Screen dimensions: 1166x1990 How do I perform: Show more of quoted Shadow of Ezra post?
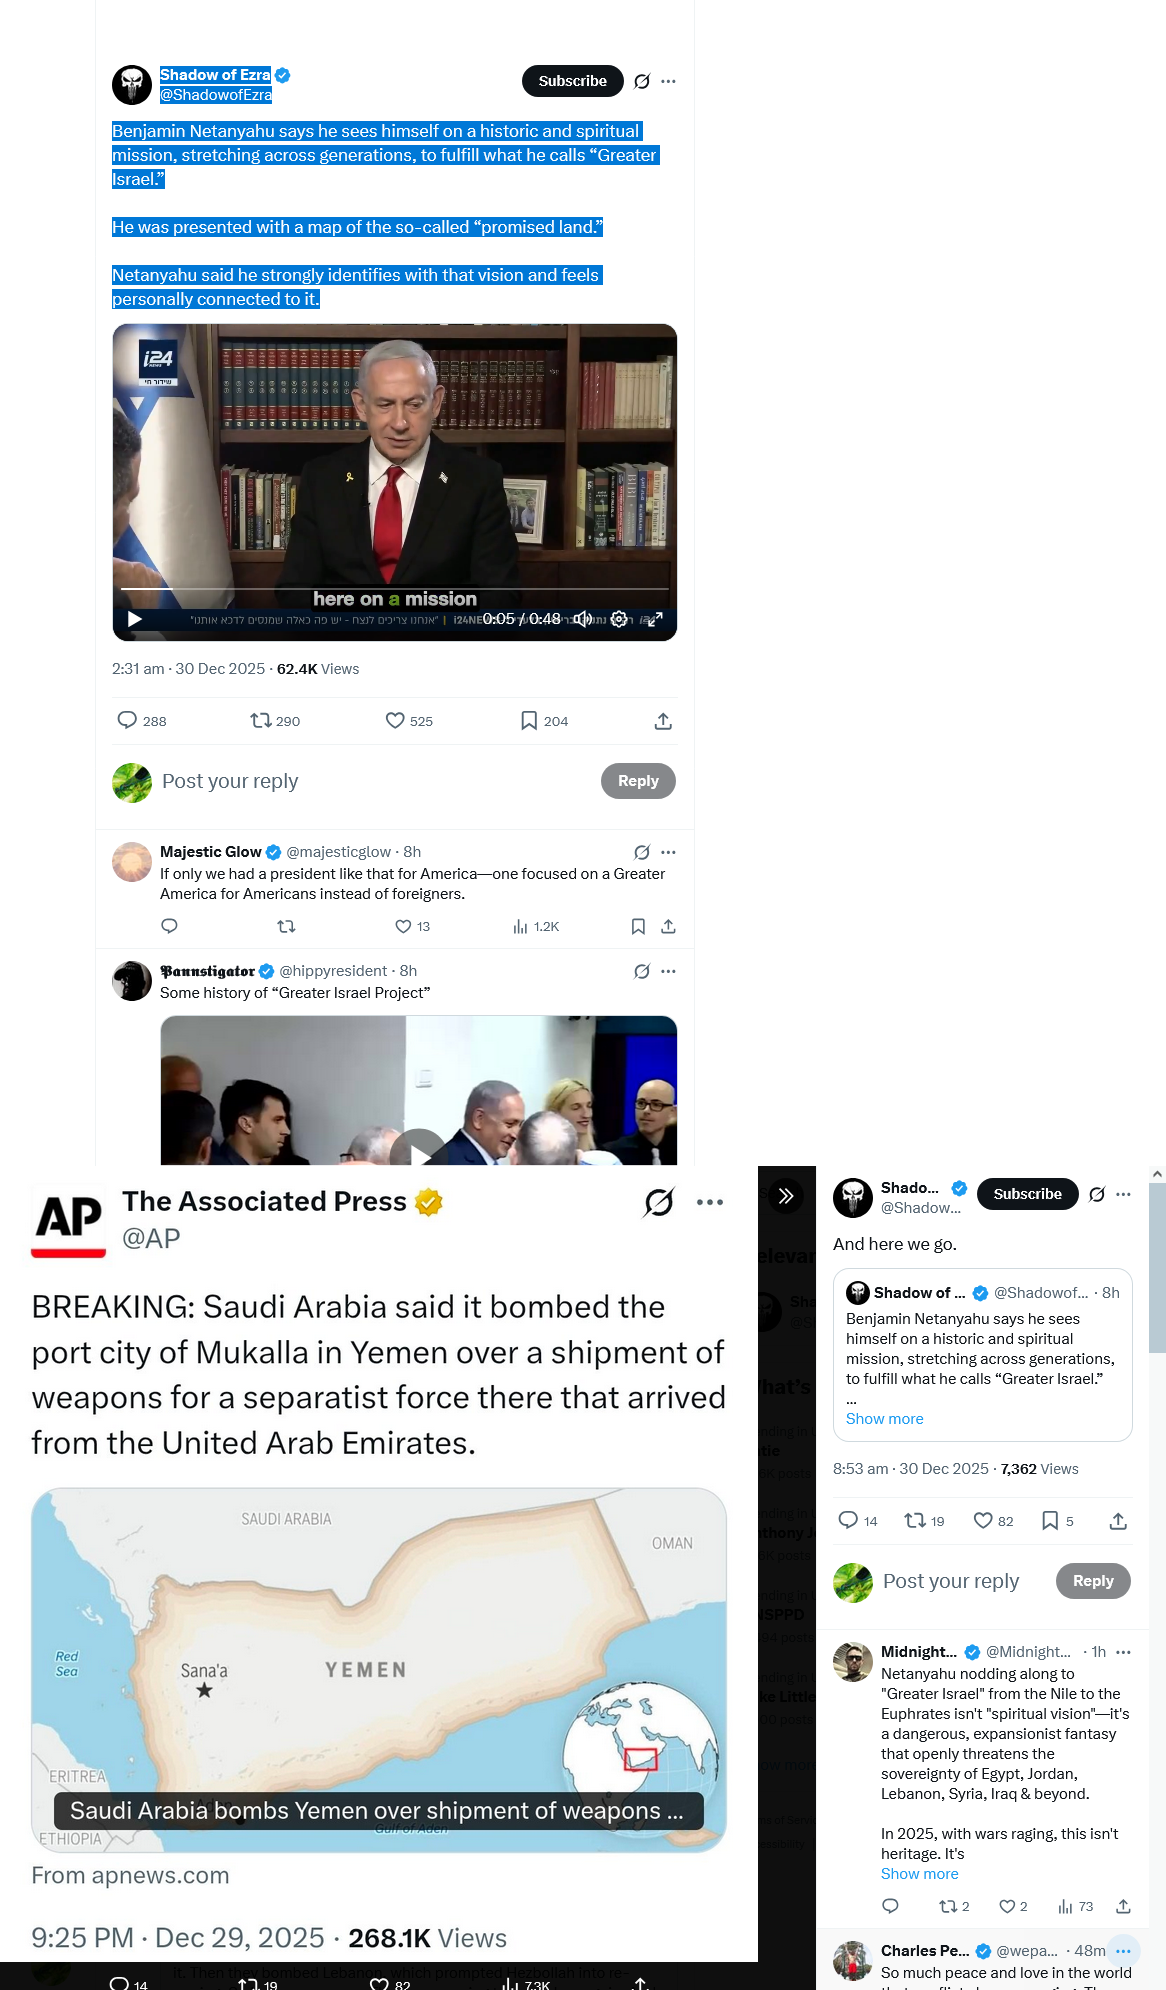tap(885, 1419)
